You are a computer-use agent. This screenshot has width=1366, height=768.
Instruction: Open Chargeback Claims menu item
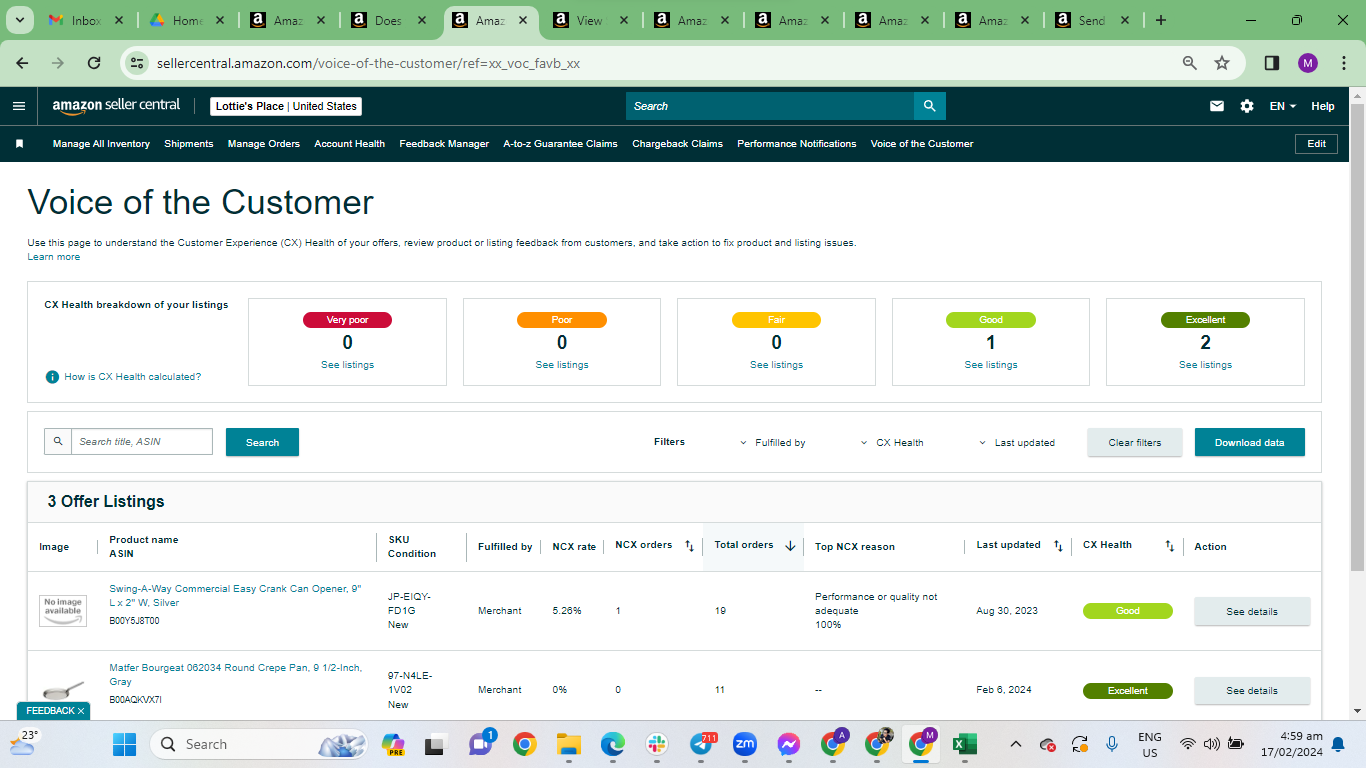(x=677, y=144)
